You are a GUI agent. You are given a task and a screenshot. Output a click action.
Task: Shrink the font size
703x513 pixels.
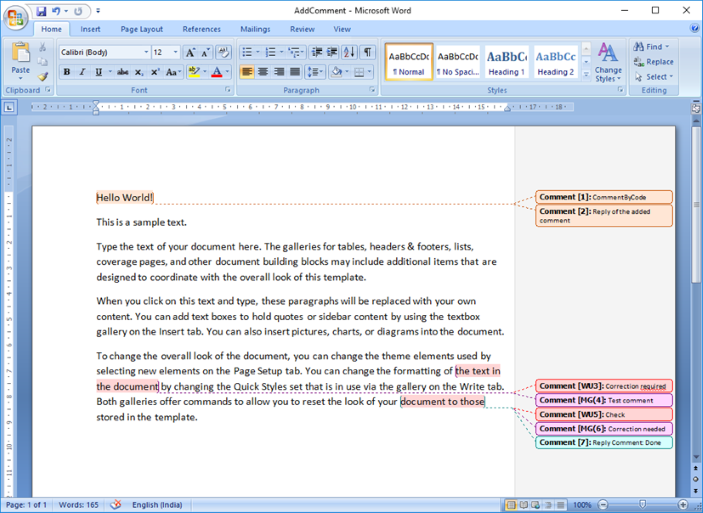tap(205, 52)
